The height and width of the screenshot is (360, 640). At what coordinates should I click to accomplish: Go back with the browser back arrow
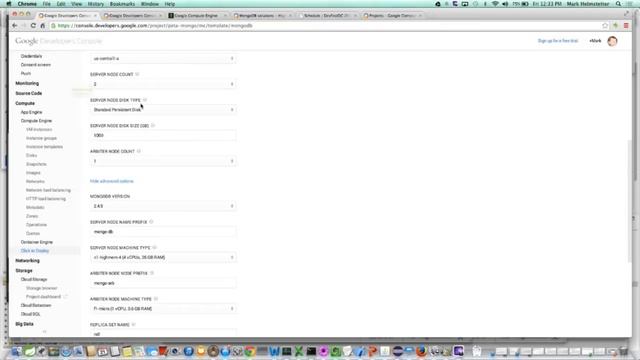15,26
